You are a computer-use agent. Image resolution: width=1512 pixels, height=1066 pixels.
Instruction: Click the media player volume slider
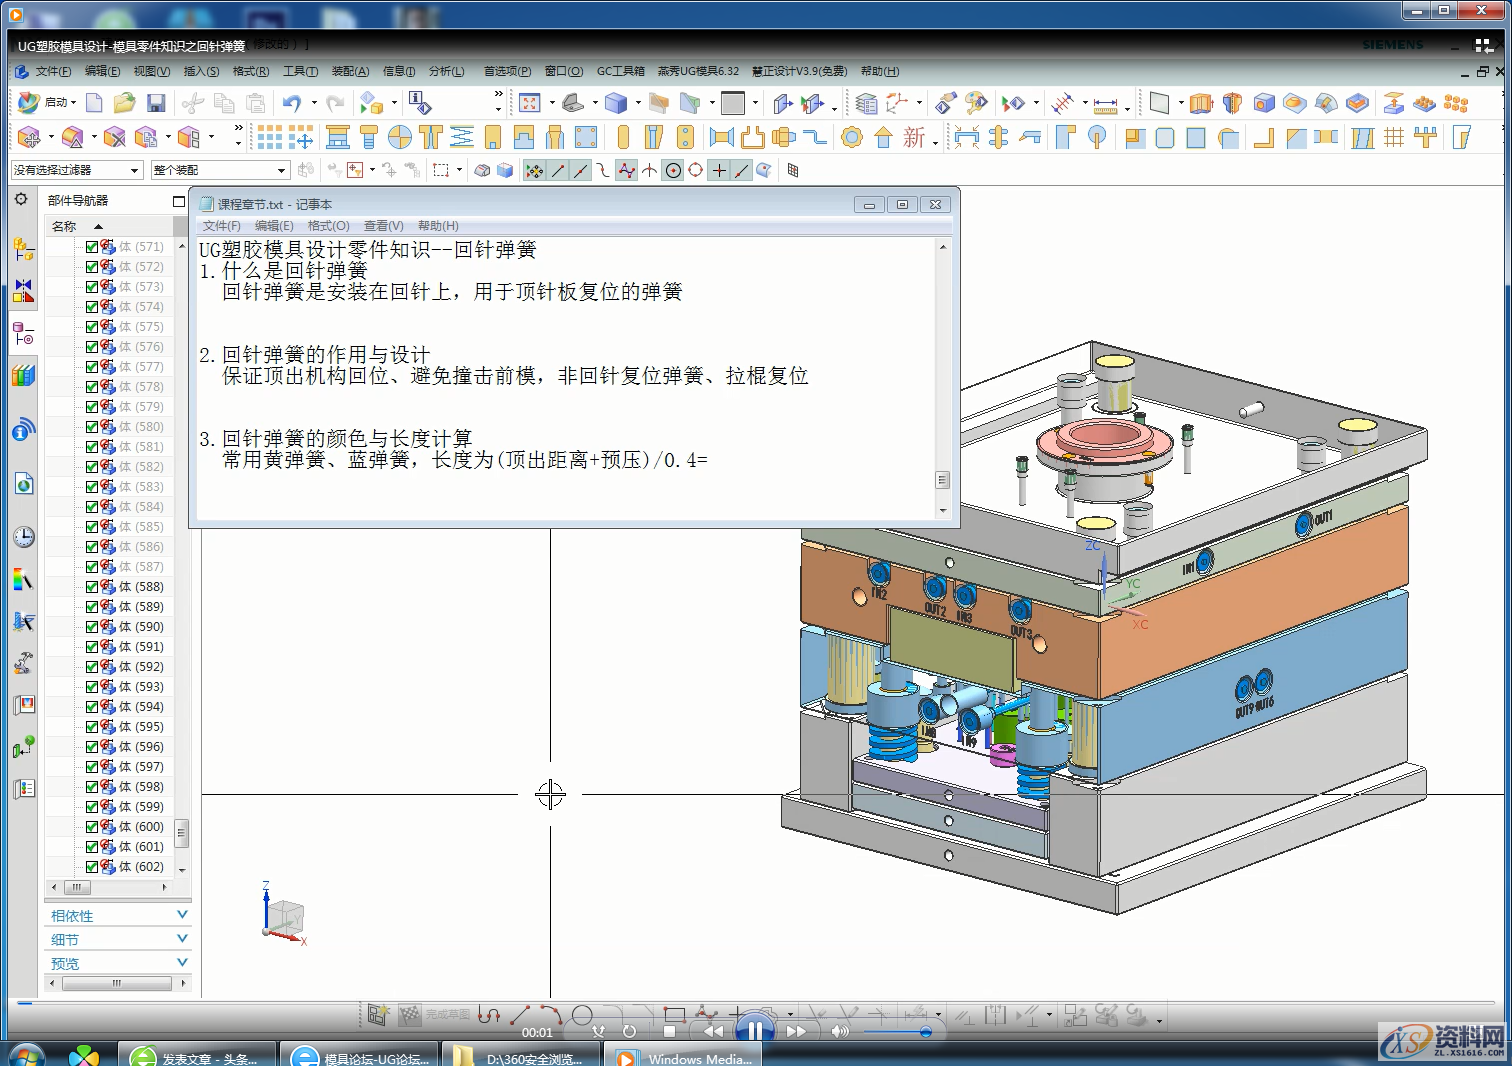pos(898,1032)
